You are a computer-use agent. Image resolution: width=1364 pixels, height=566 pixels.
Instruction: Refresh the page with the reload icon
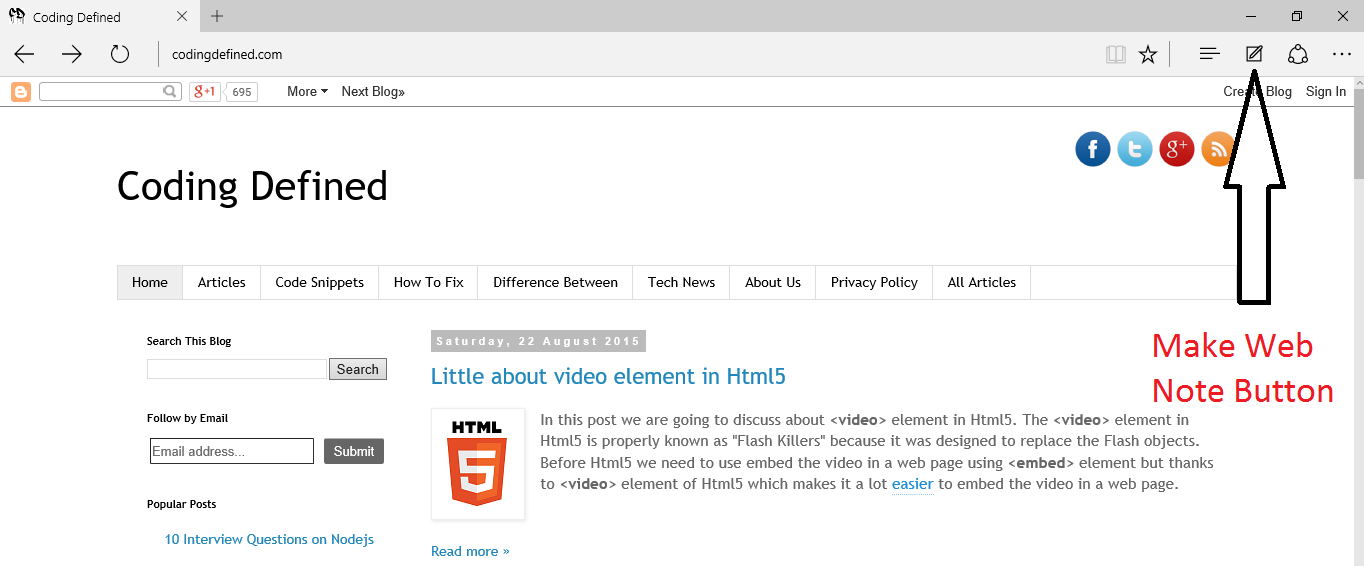coord(120,54)
